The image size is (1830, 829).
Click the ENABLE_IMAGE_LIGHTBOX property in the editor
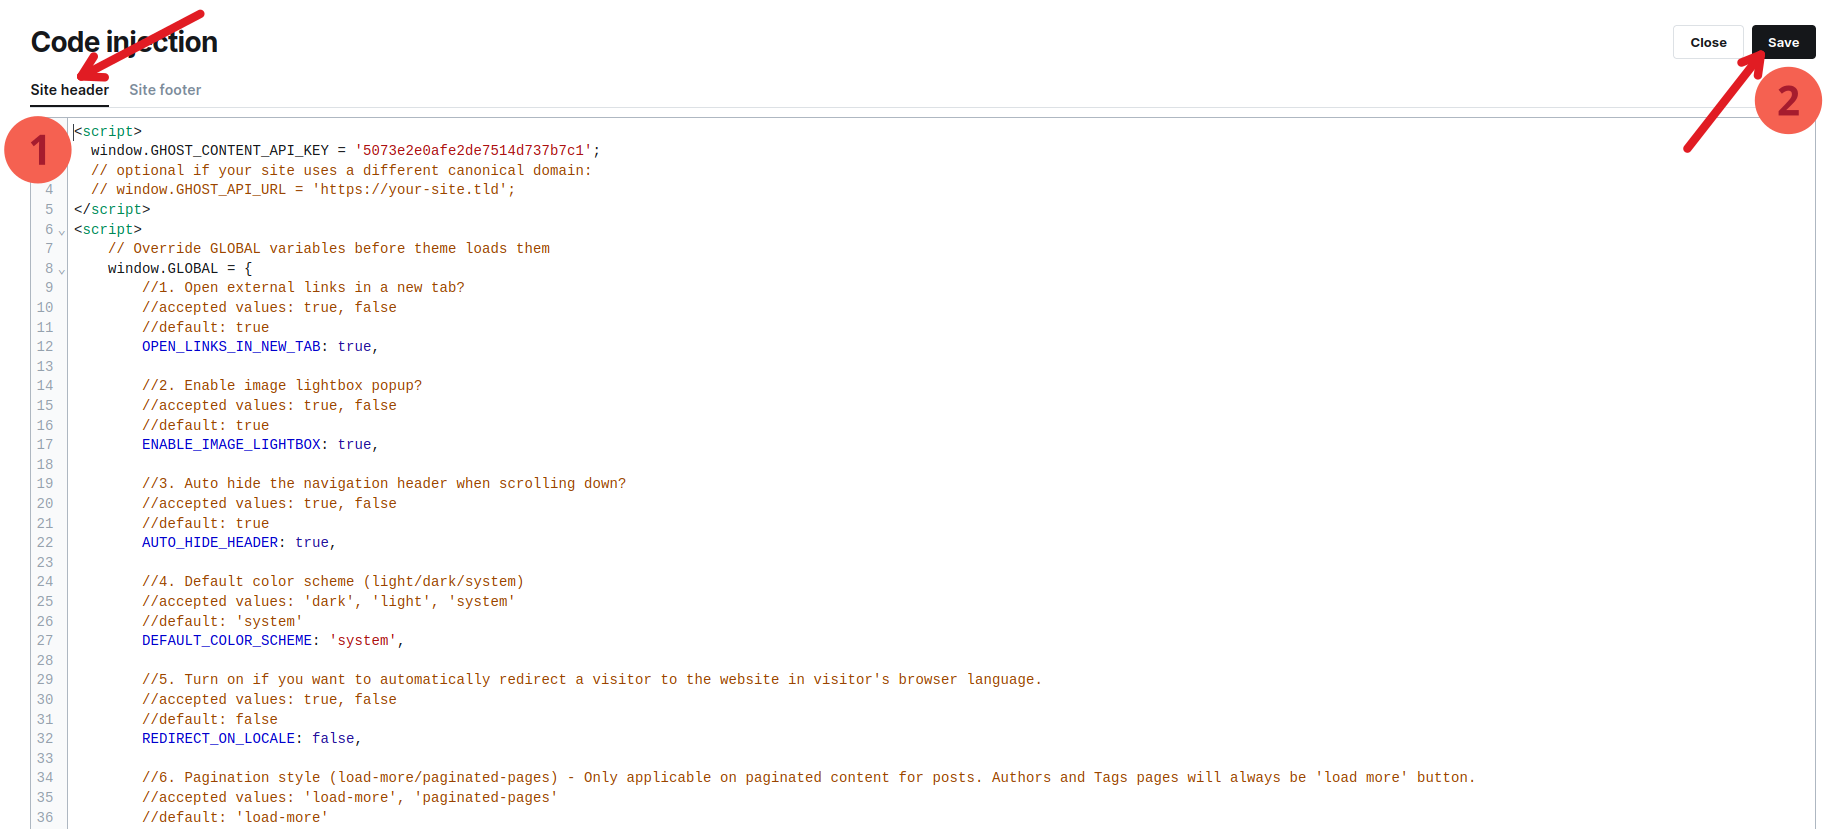tap(230, 445)
